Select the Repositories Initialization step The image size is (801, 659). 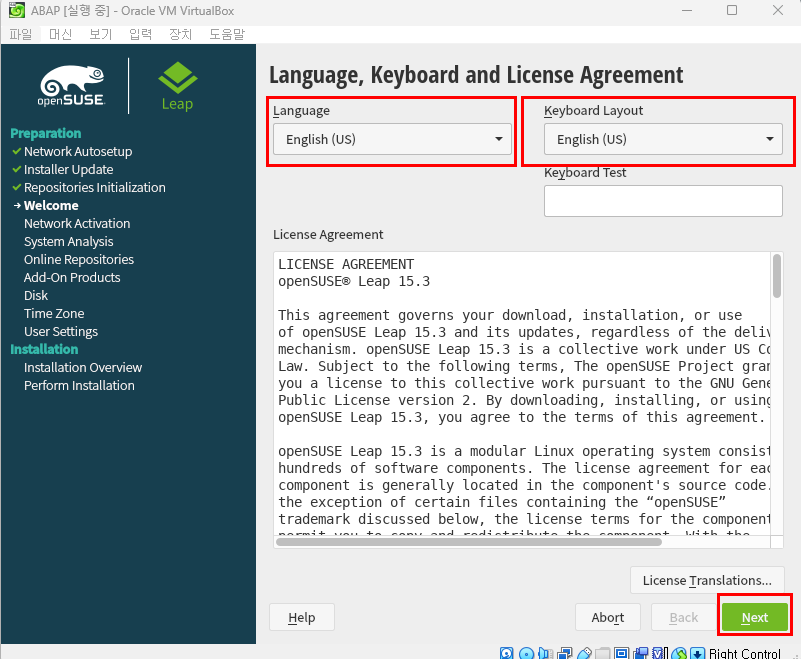pos(95,187)
